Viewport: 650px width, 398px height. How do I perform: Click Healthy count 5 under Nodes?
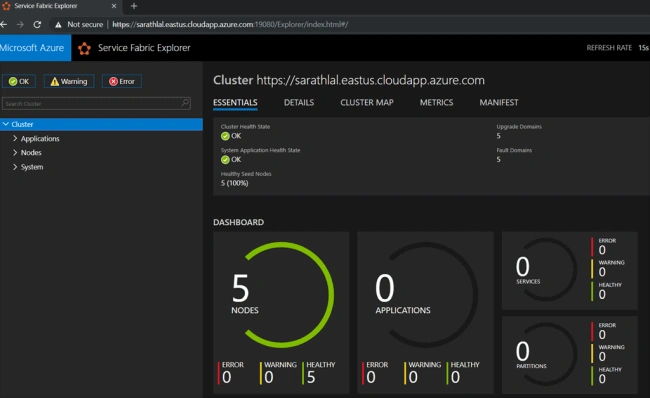(x=311, y=377)
